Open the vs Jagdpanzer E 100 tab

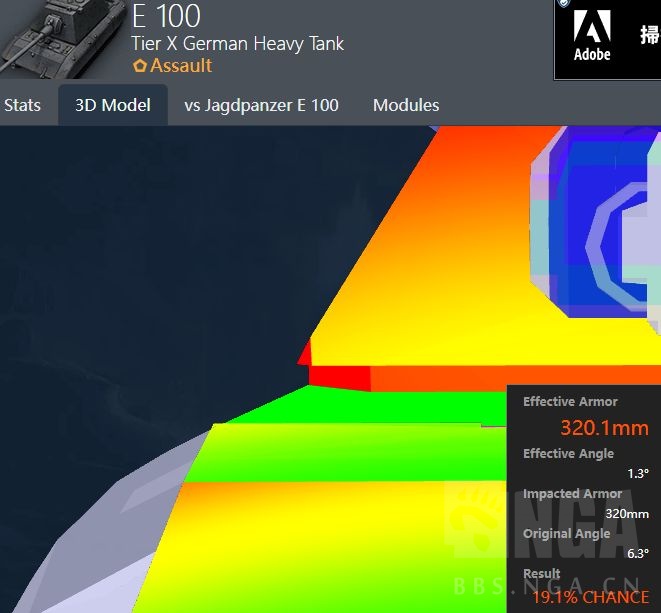(x=261, y=105)
